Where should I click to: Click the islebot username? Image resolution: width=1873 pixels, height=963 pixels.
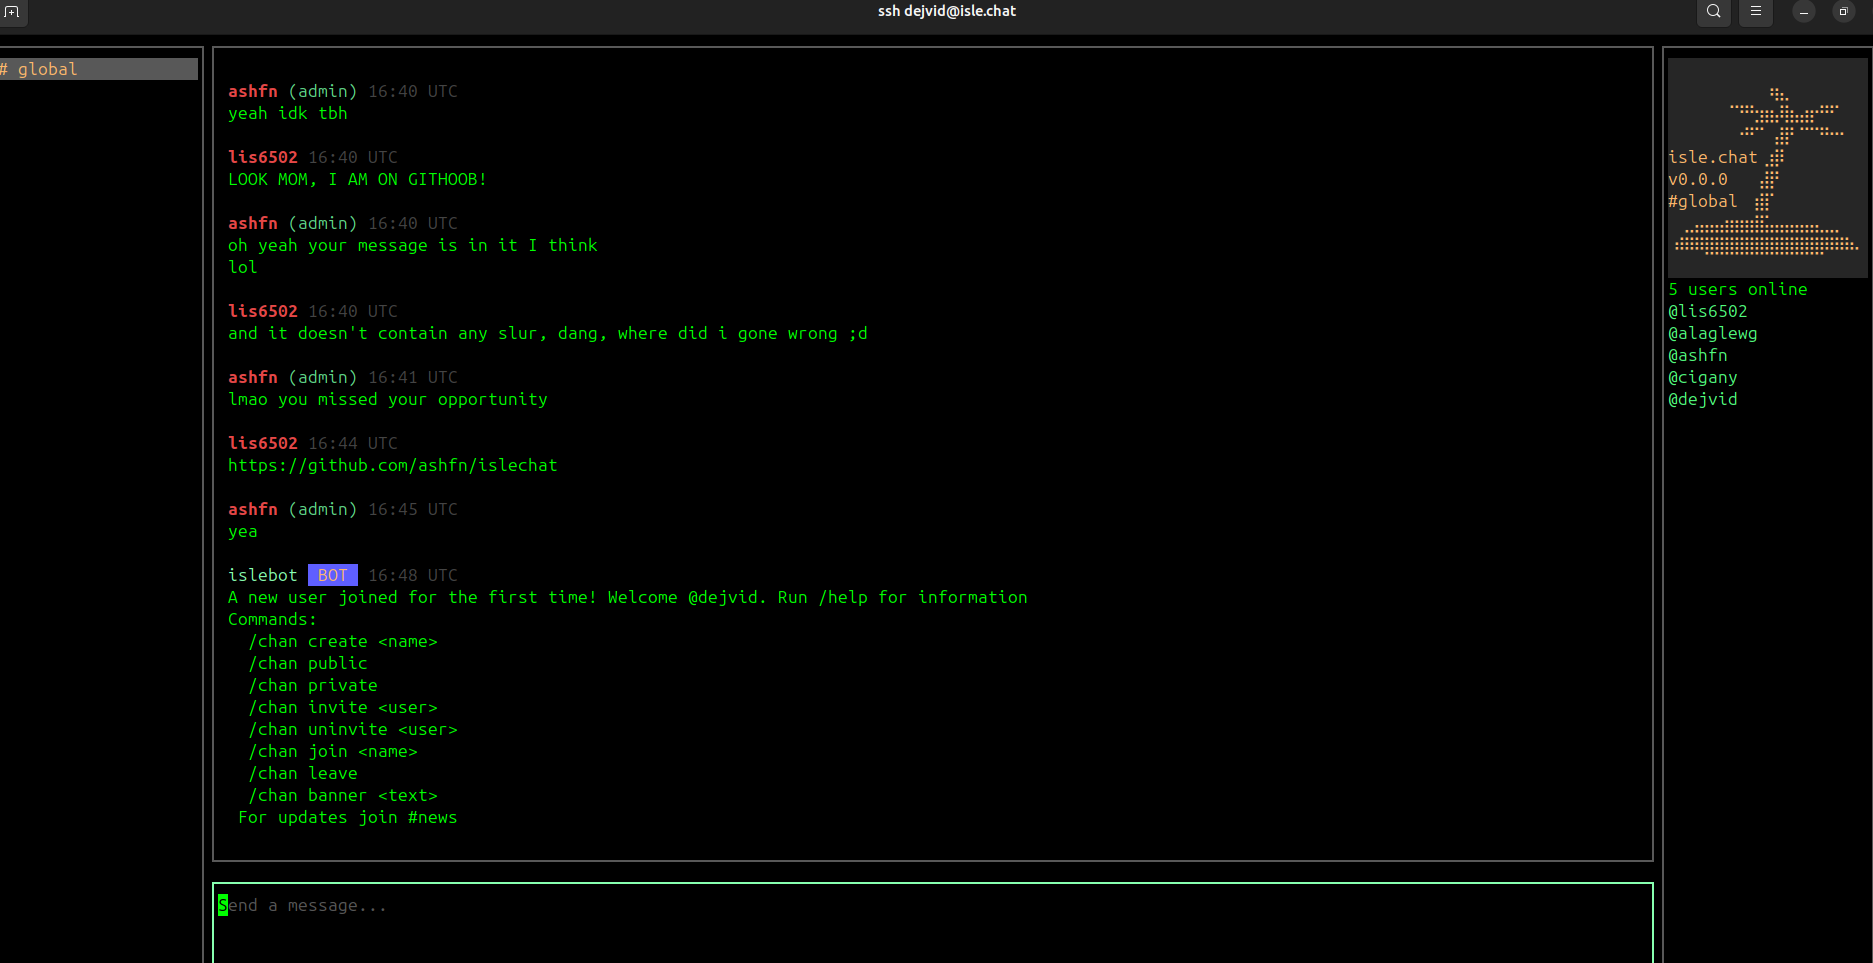(x=262, y=575)
